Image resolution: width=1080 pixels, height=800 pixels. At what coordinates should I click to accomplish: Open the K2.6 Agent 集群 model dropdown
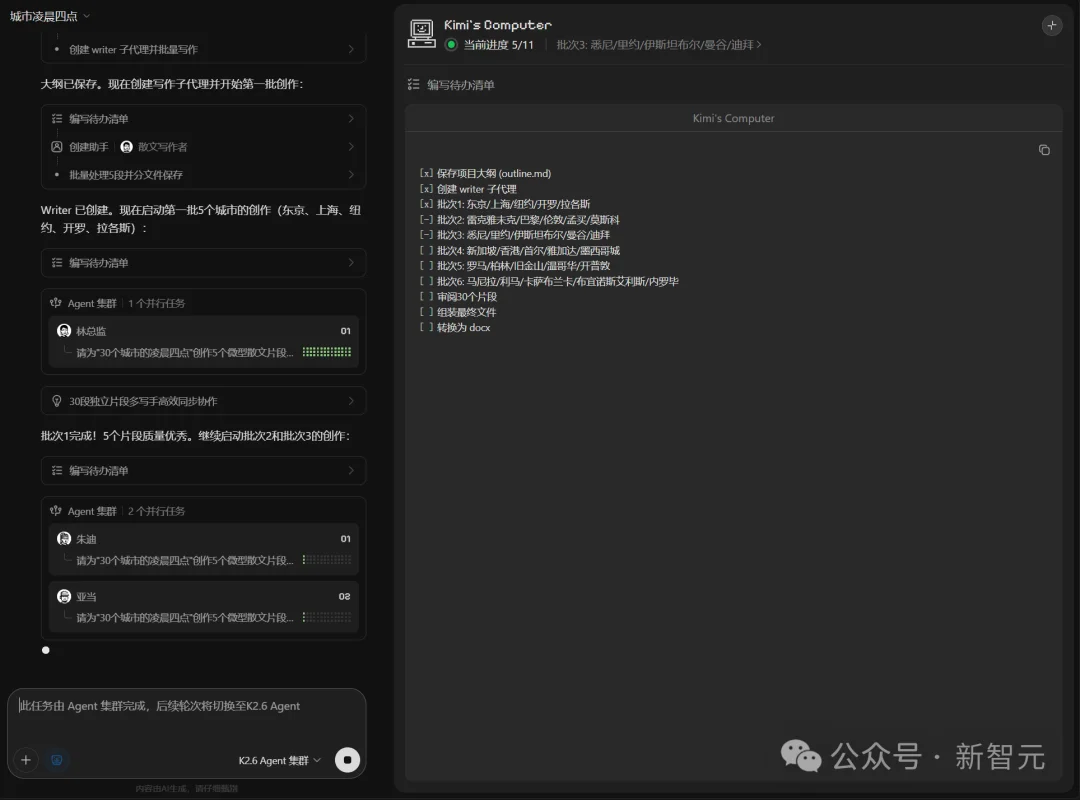point(279,761)
